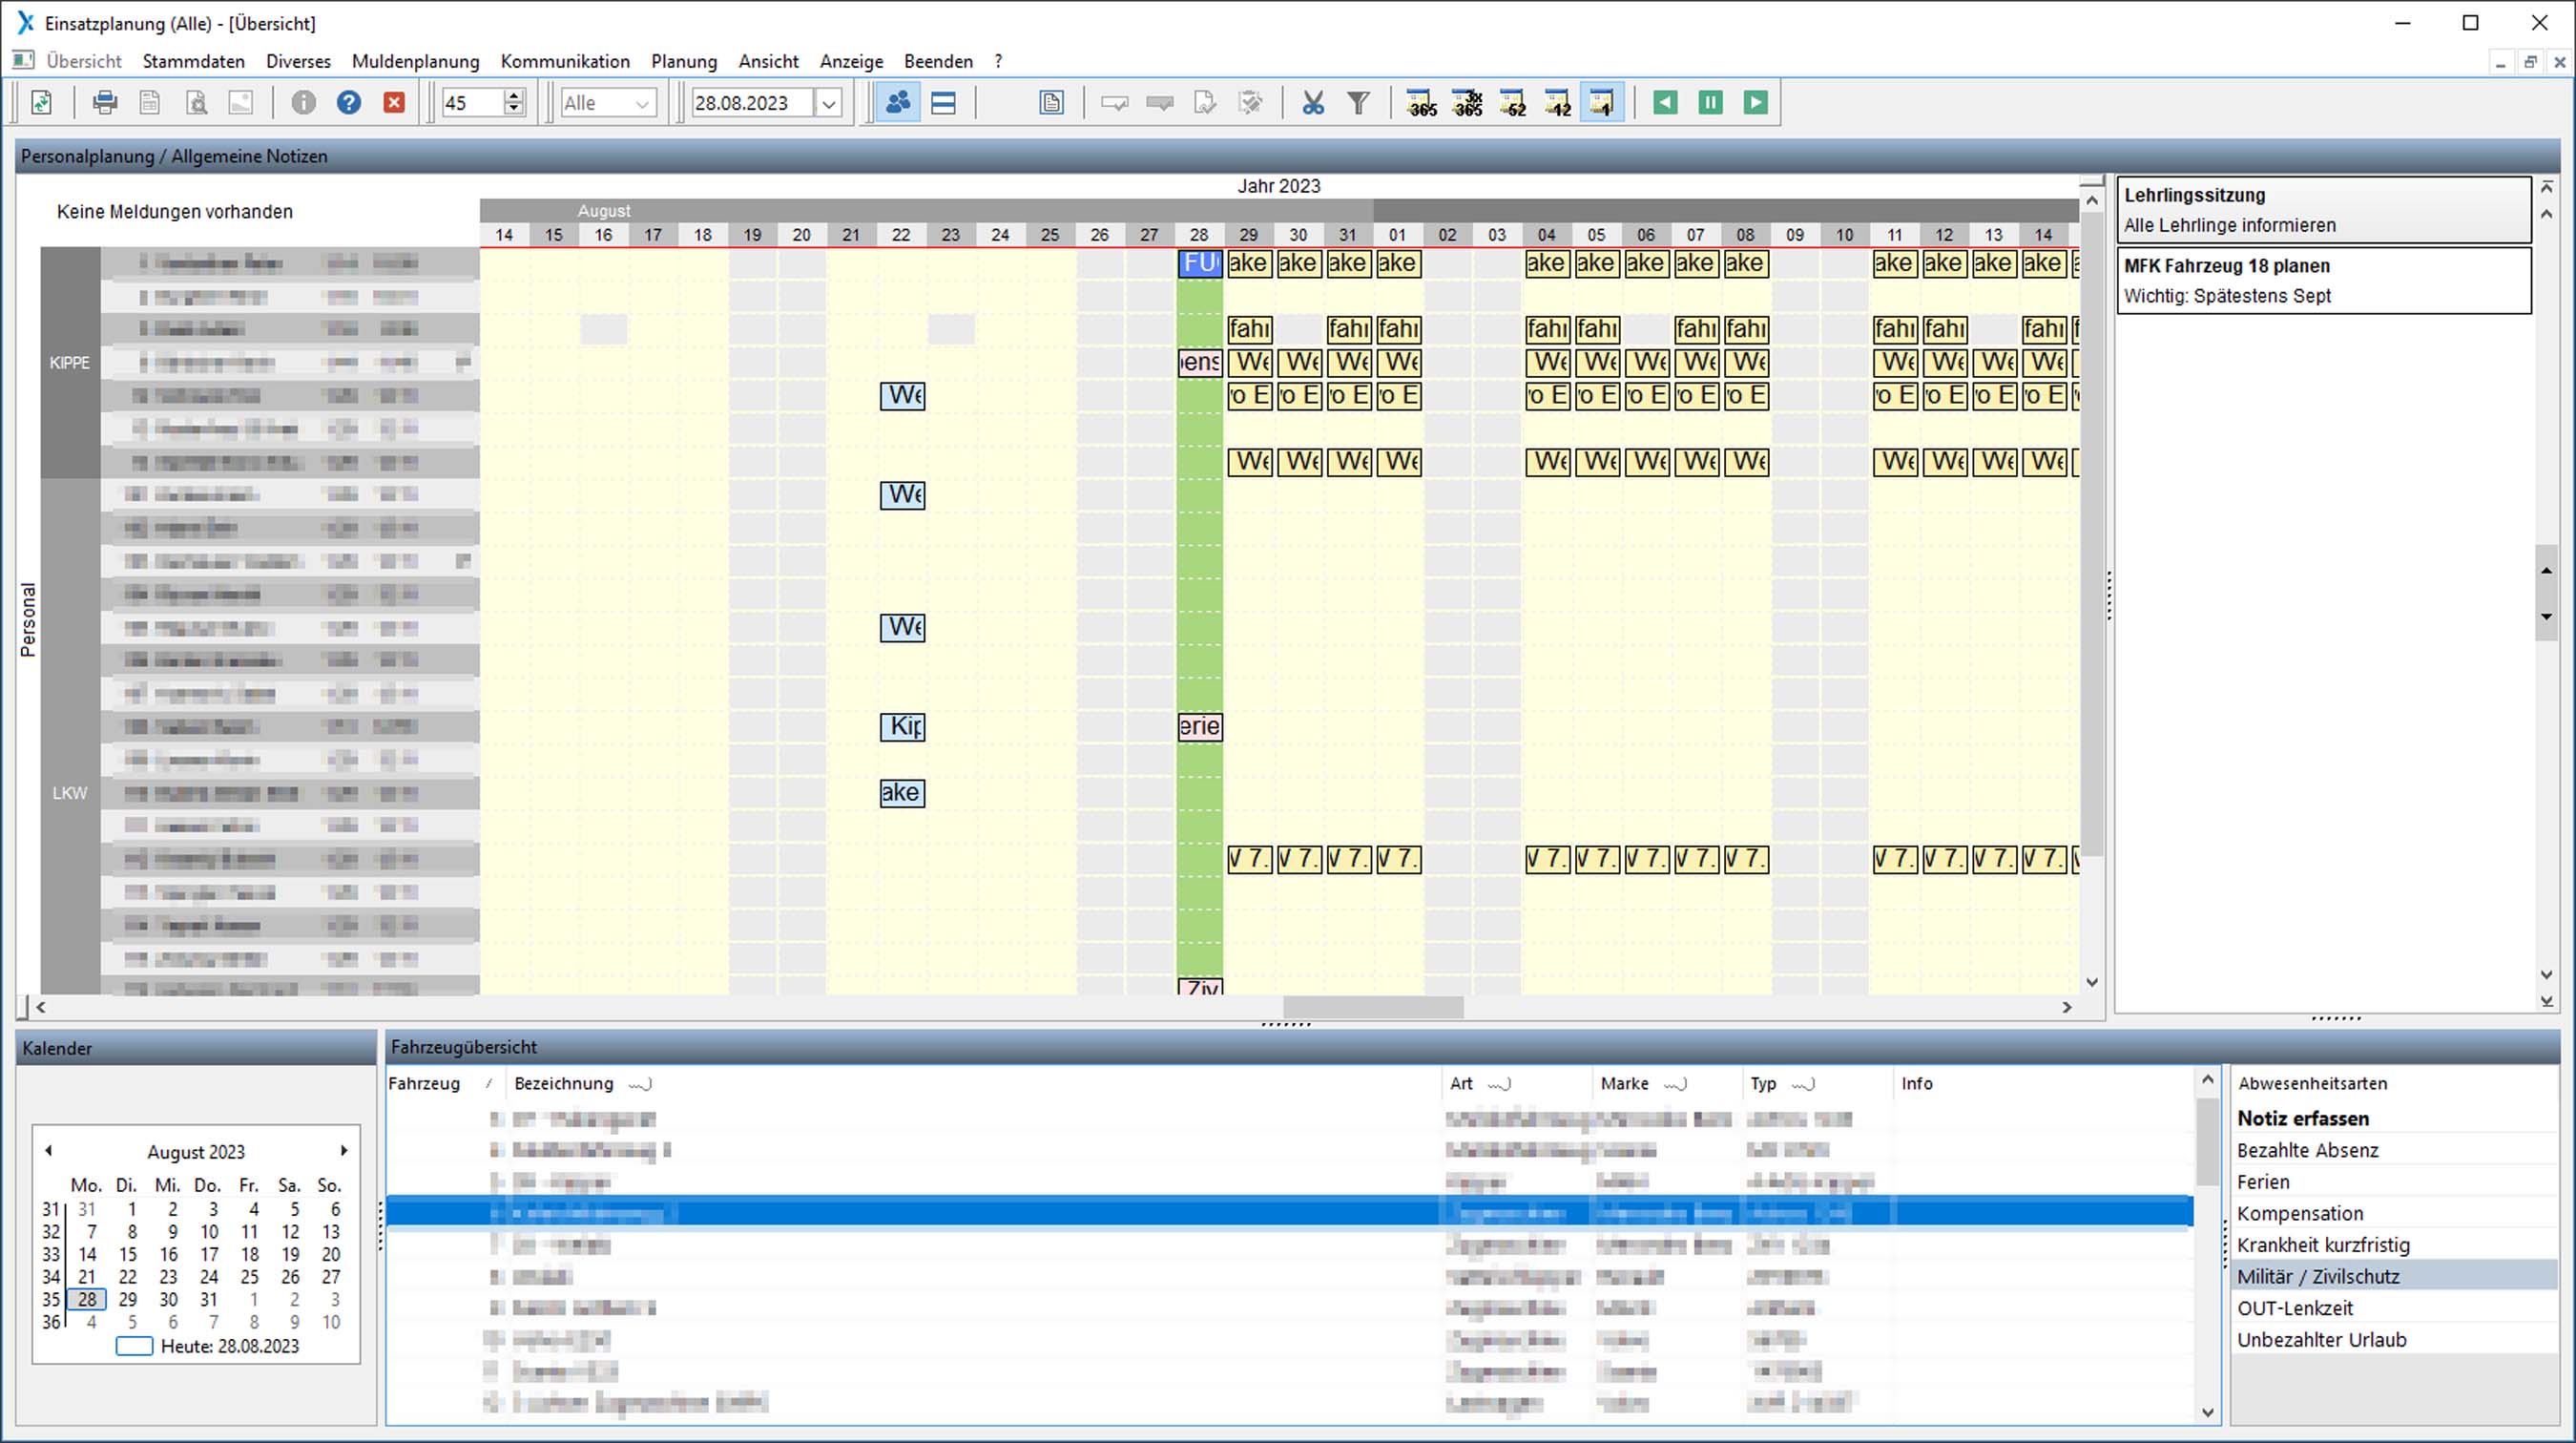2576x1443 pixels.
Task: Show the 365 days calendar view
Action: (x=1421, y=102)
